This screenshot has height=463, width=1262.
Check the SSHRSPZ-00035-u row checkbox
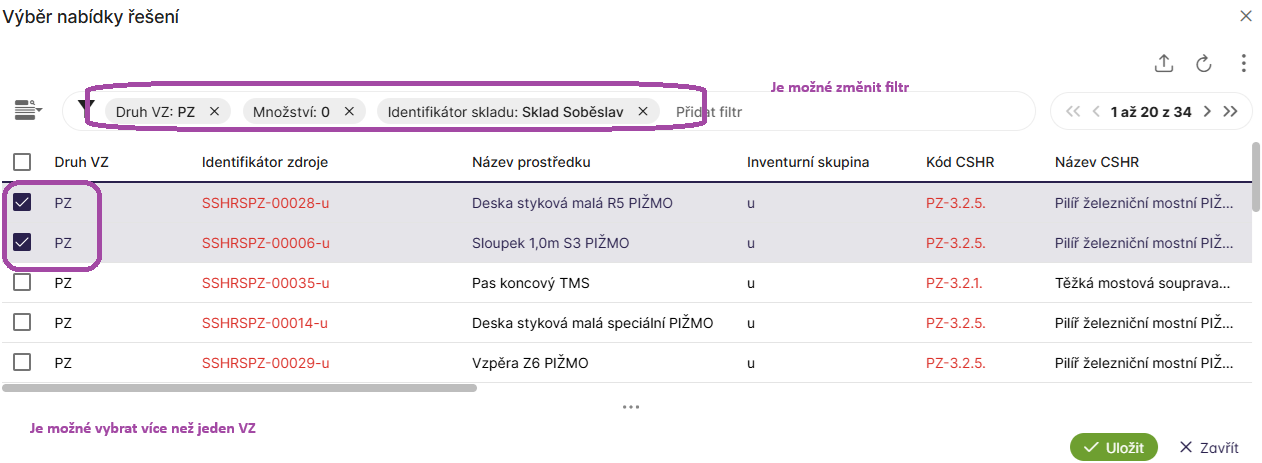(22, 283)
